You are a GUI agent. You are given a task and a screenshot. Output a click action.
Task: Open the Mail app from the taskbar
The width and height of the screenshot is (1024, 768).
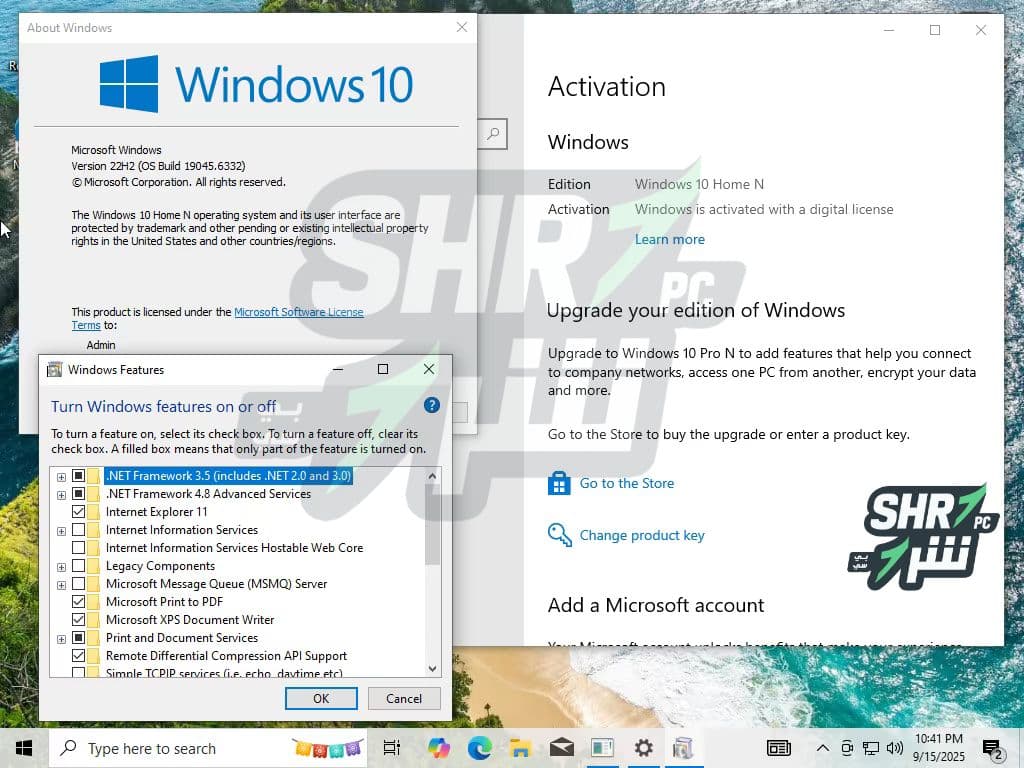[x=561, y=748]
